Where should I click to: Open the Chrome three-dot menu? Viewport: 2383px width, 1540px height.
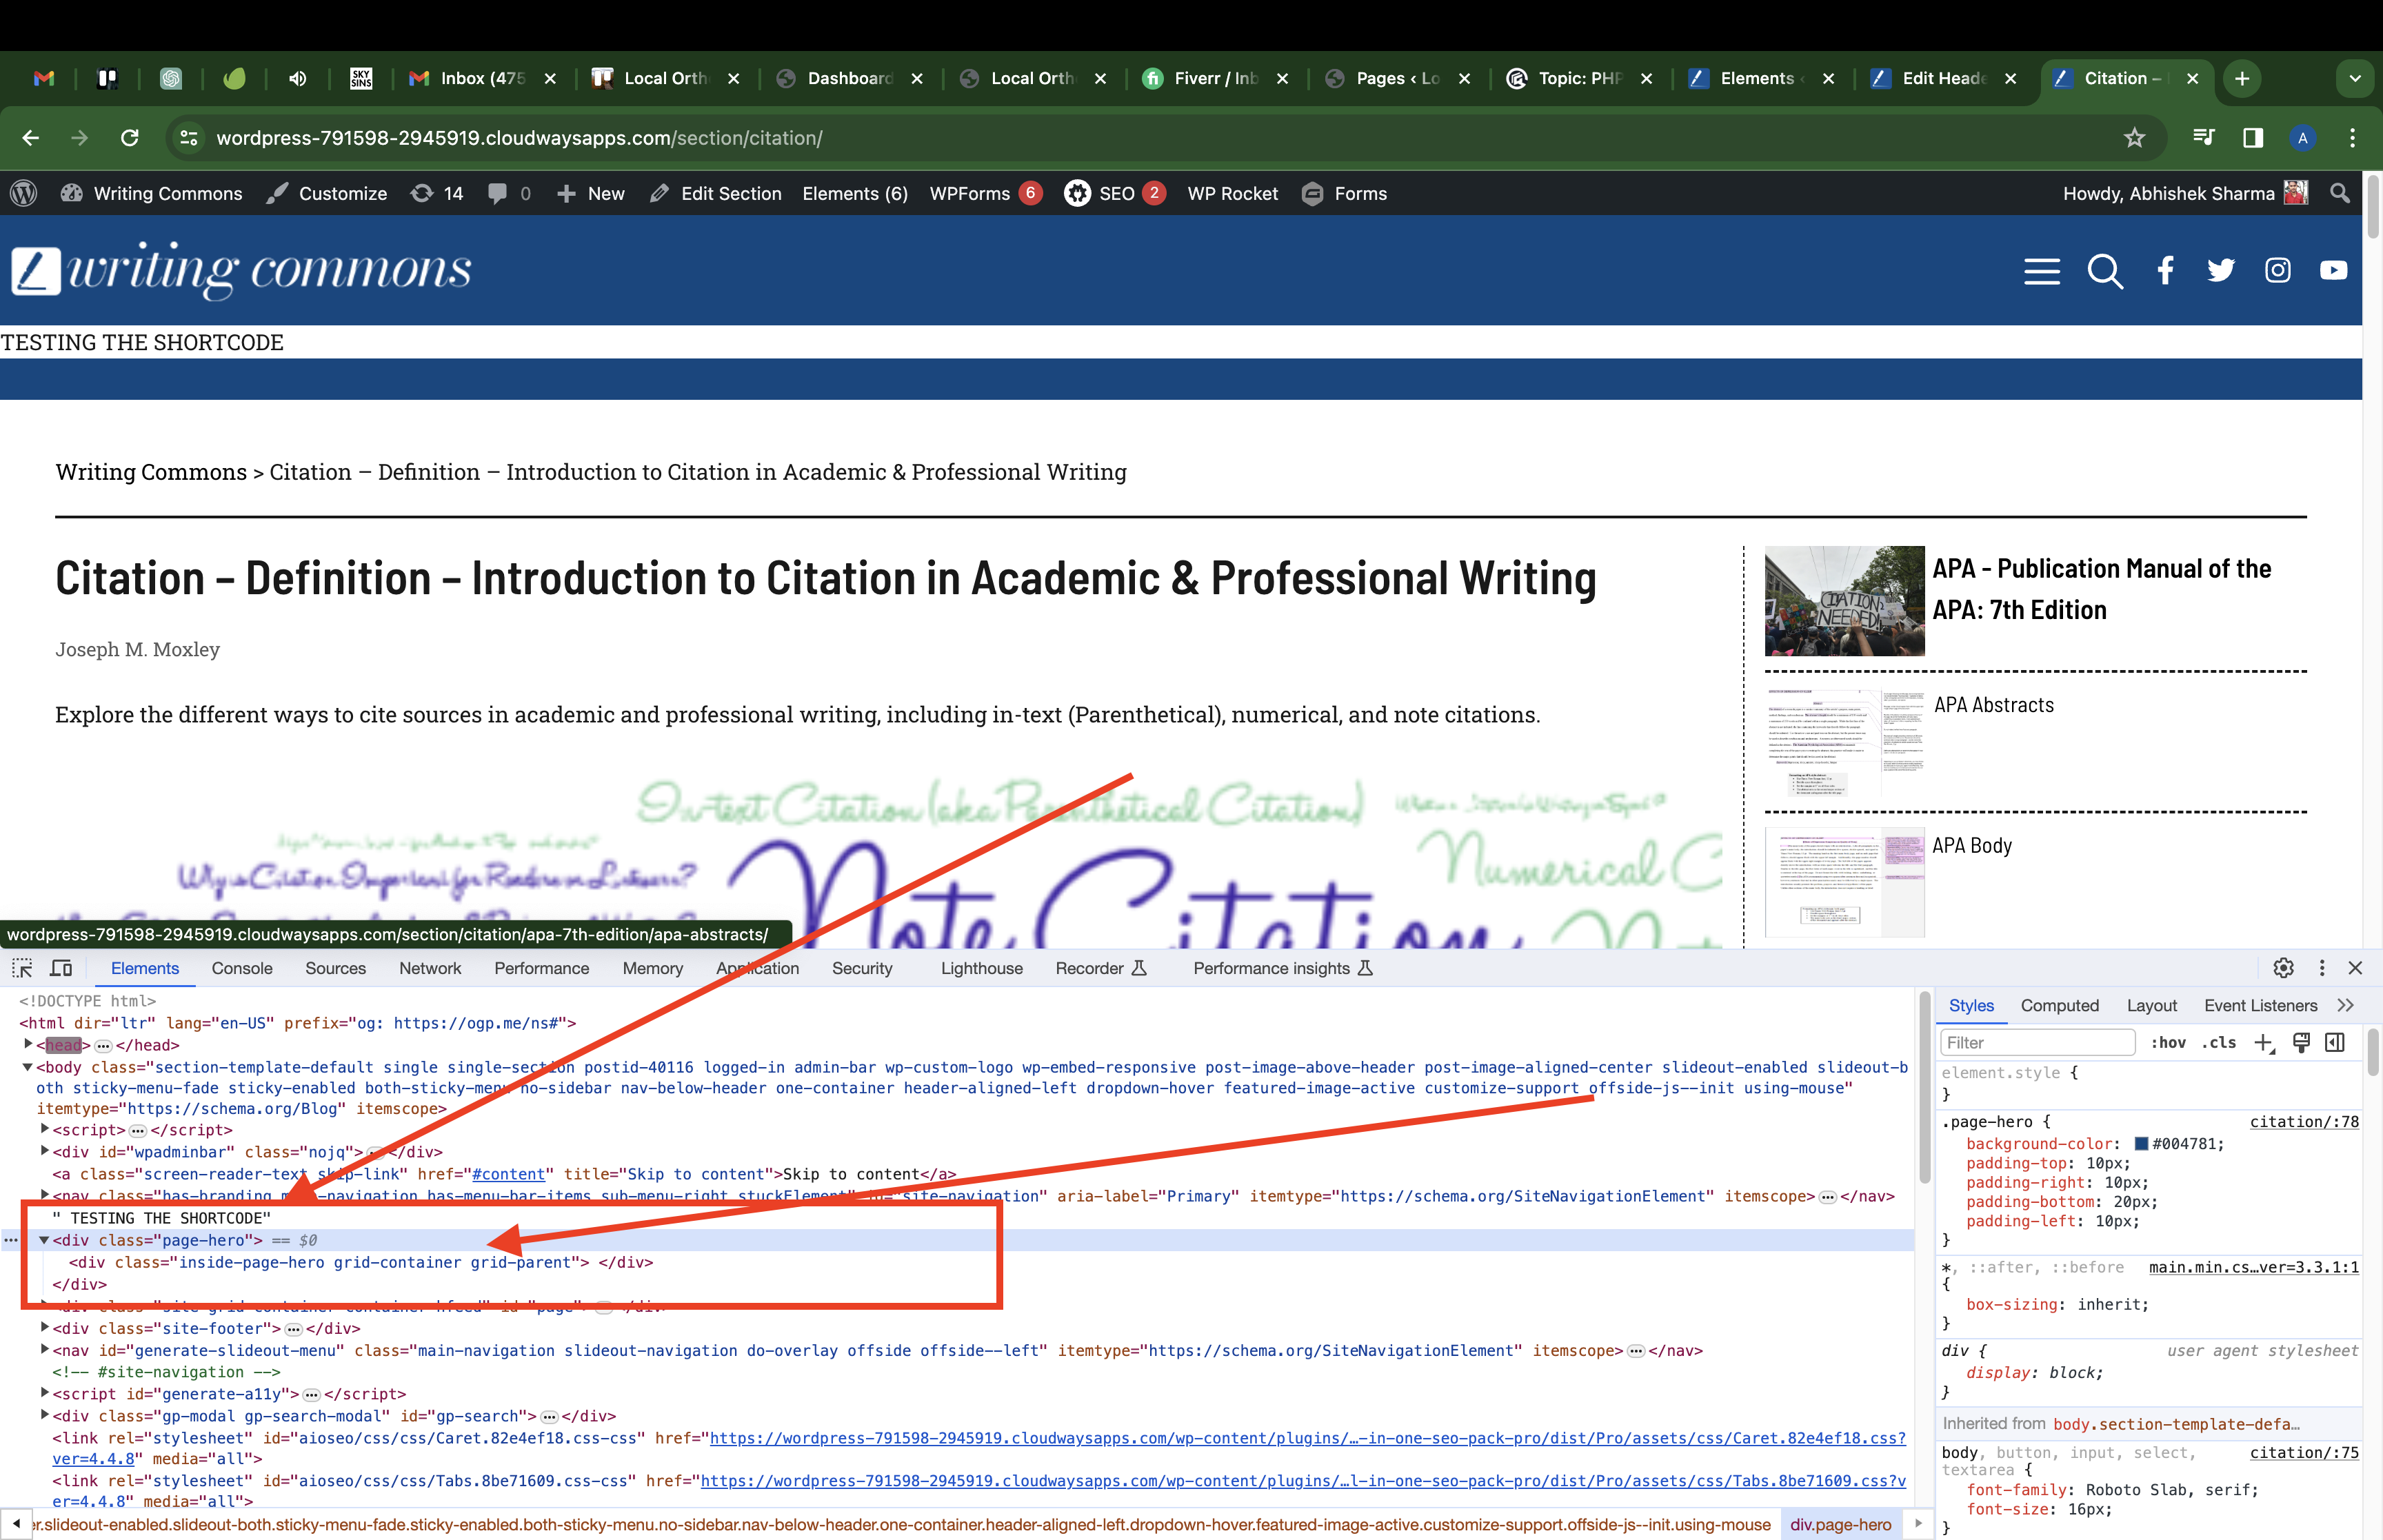[x=2352, y=138]
